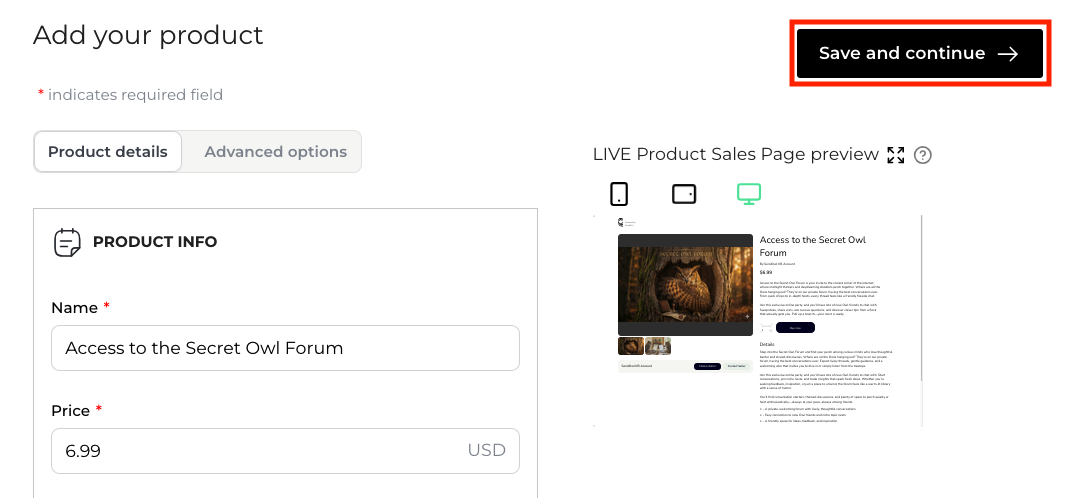Click the main Secret Owl Forum image
This screenshot has height=498, width=1073.
[685, 285]
